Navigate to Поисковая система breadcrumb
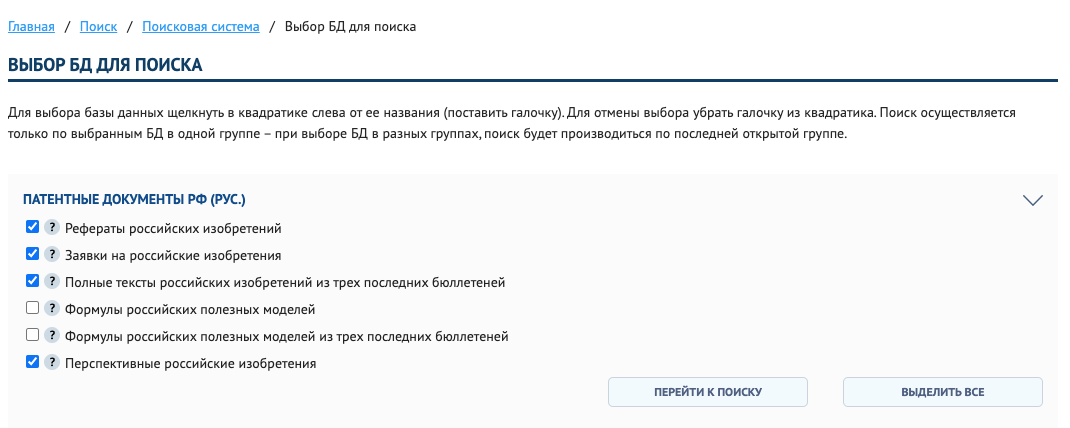Screen dimensions: 1070x428 (x=201, y=26)
